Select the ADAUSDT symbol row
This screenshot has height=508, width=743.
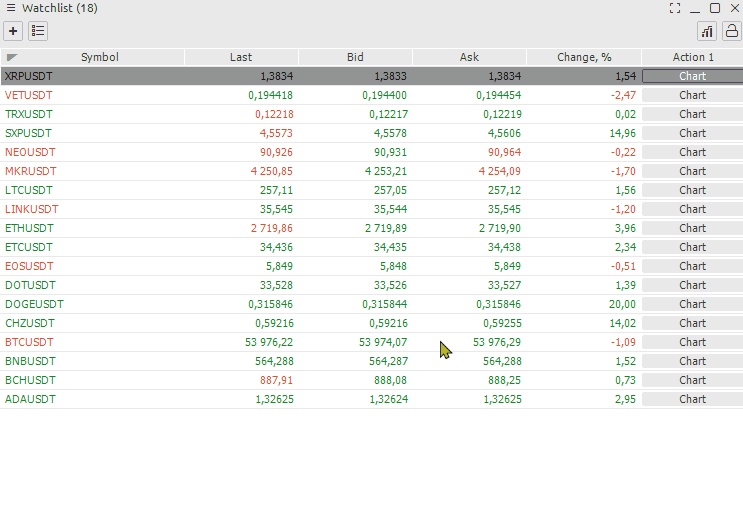tap(31, 399)
